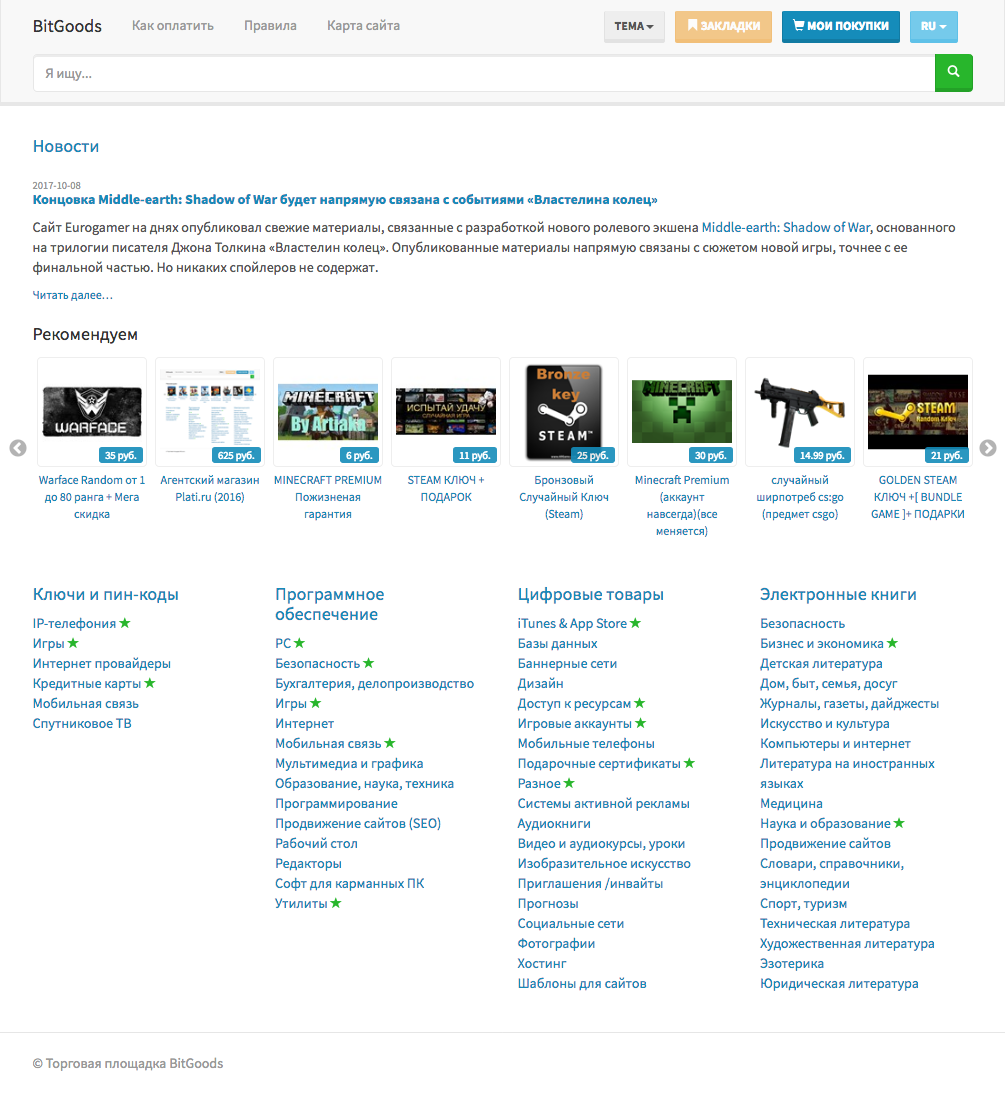Open the Карта сайта menu link
Image resolution: width=1005 pixels, height=1093 pixels.
pos(363,26)
